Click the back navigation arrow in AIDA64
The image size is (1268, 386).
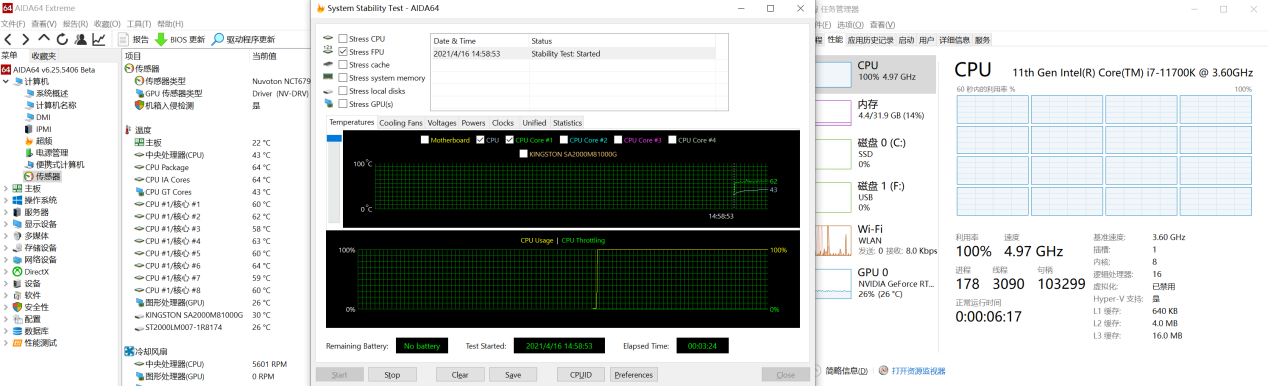point(9,39)
